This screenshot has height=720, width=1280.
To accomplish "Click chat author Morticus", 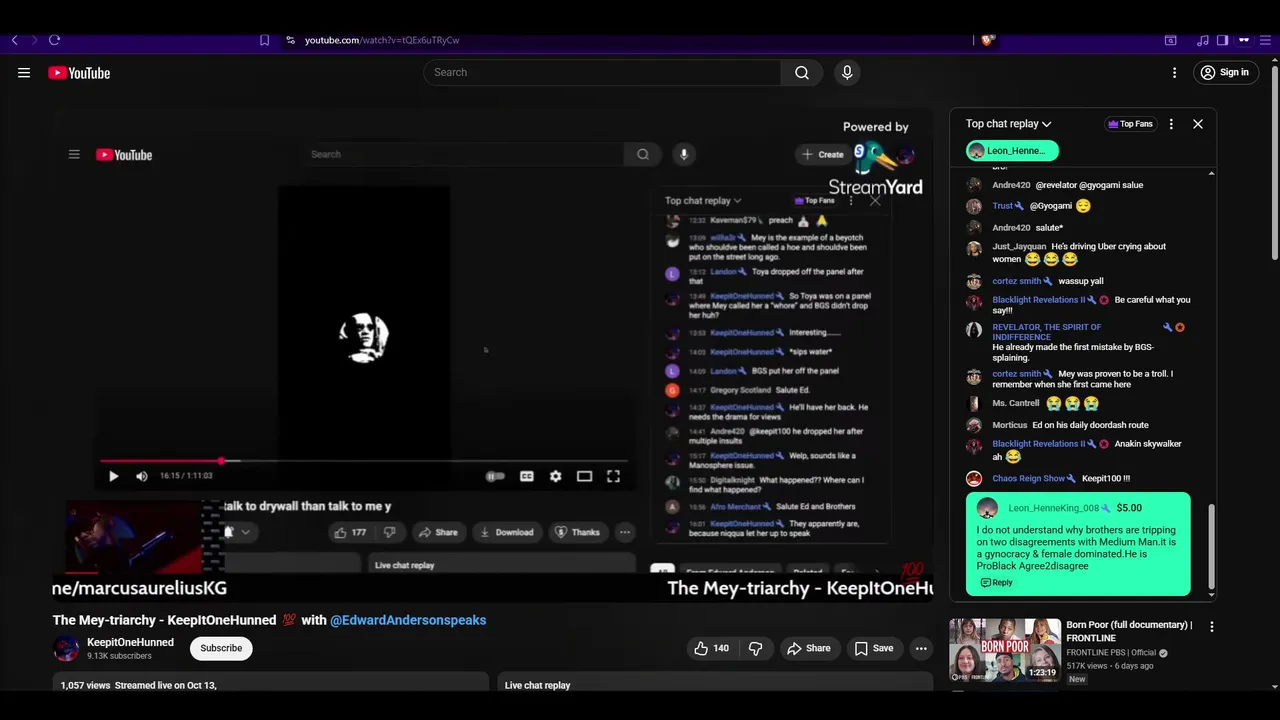I will (x=1010, y=425).
